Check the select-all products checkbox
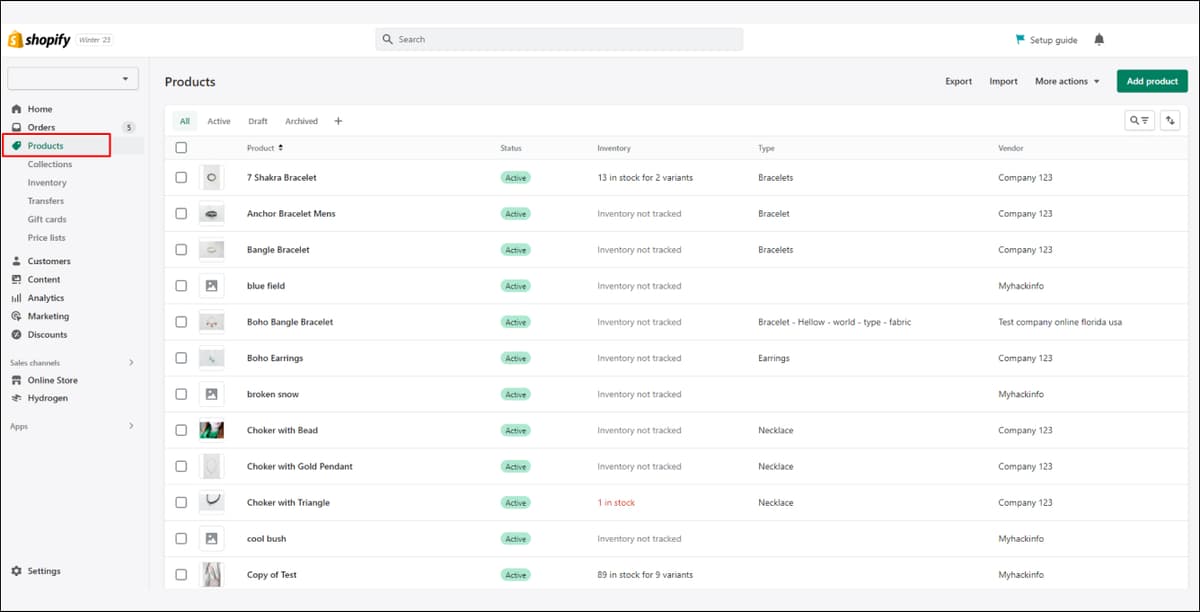This screenshot has height=612, width=1200. pyautogui.click(x=181, y=148)
